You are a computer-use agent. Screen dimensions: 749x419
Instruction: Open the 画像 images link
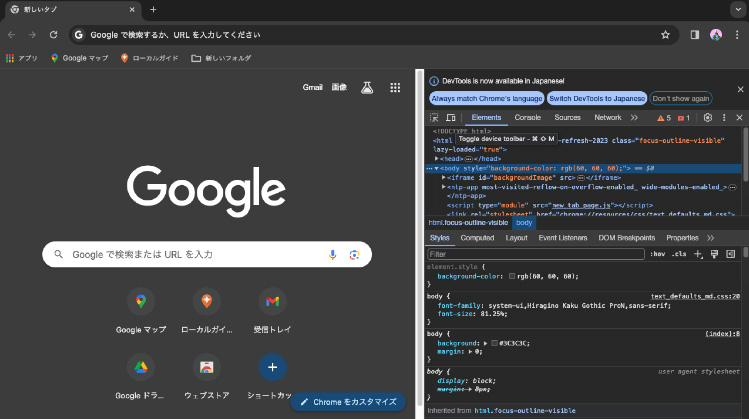pyautogui.click(x=339, y=87)
